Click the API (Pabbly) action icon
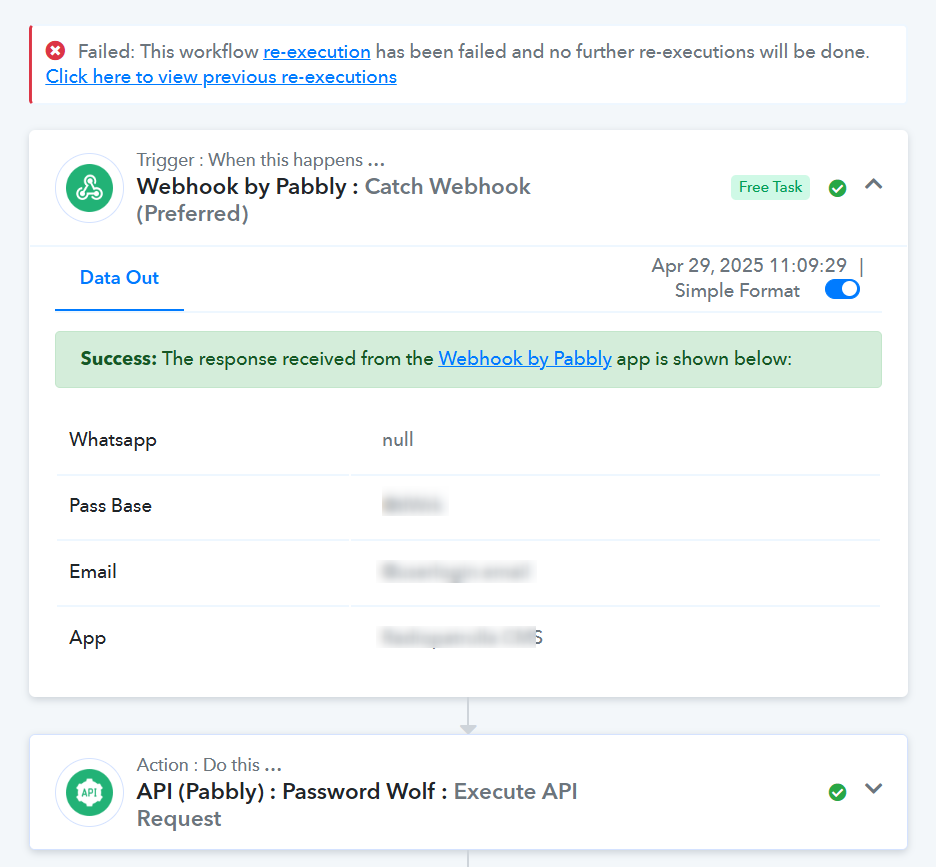 point(90,792)
